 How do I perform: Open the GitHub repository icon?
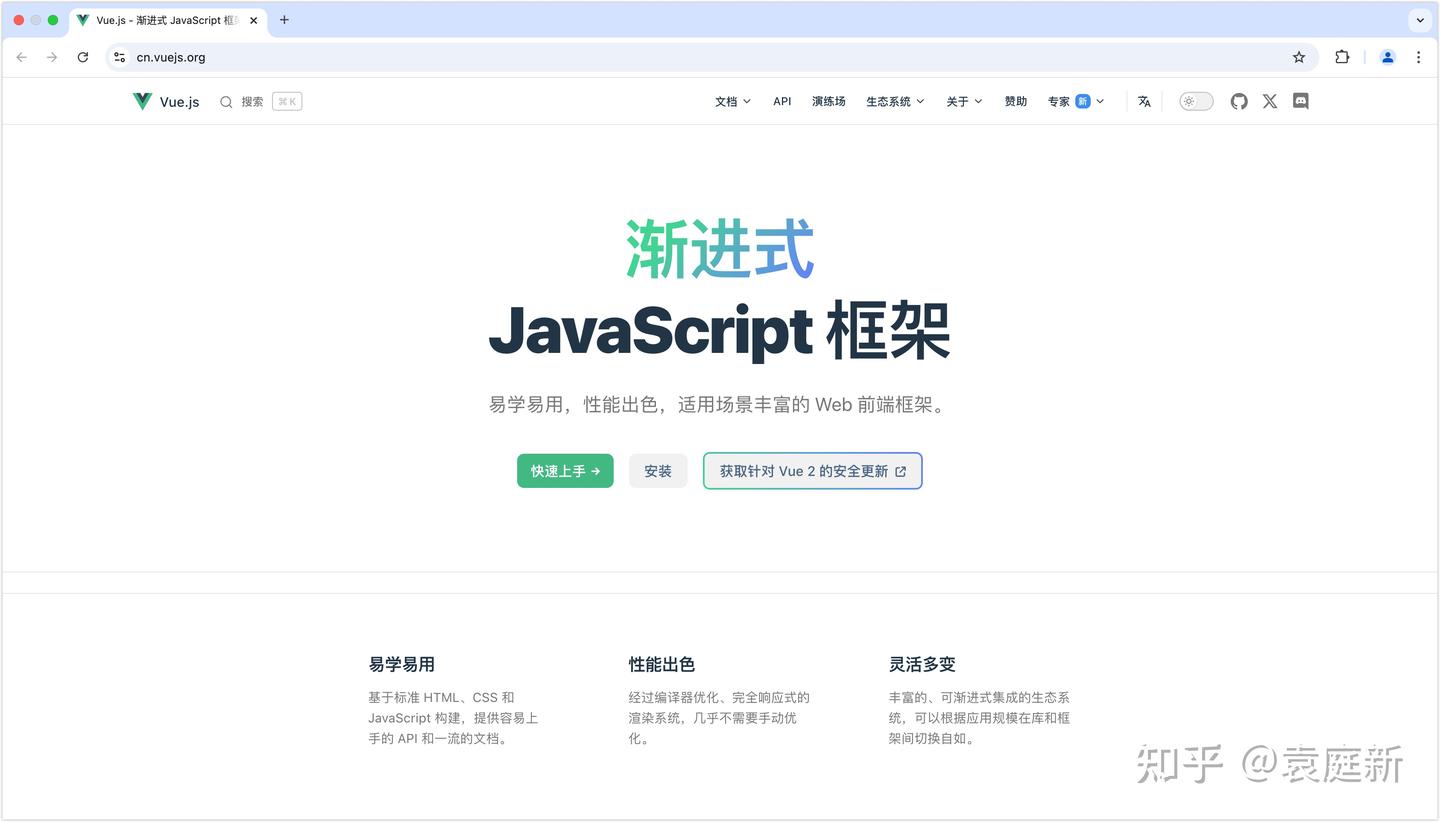[x=1239, y=101]
